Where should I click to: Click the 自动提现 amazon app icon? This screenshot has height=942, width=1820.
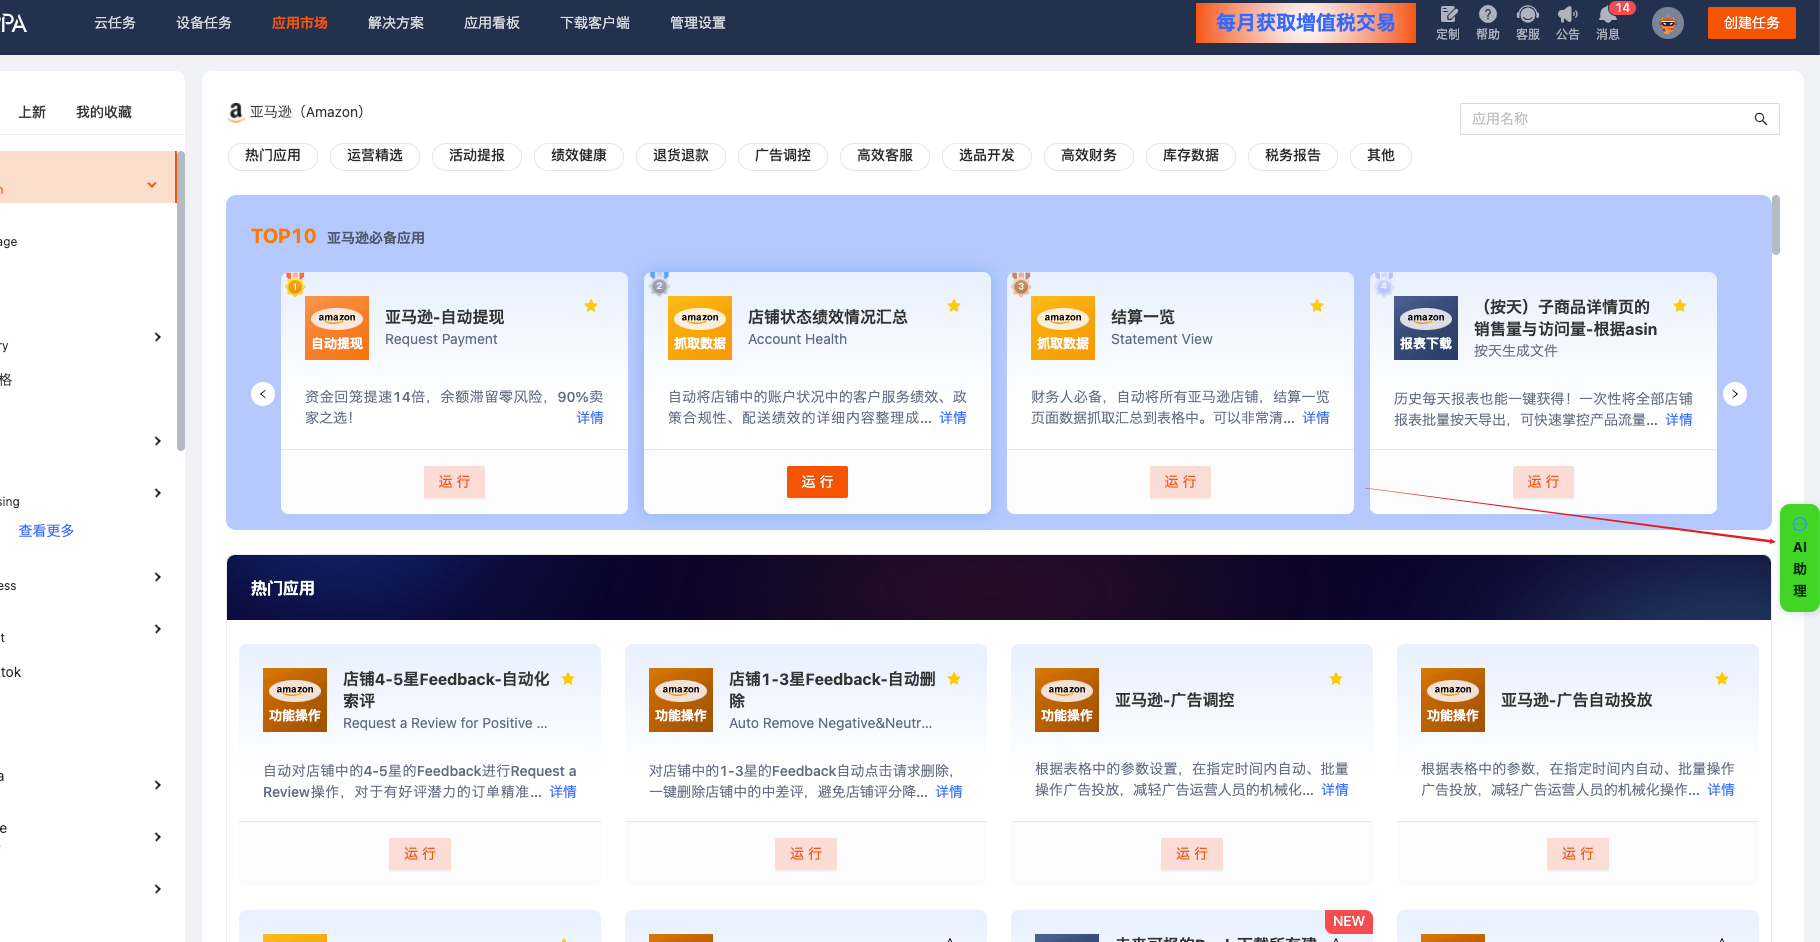click(337, 328)
